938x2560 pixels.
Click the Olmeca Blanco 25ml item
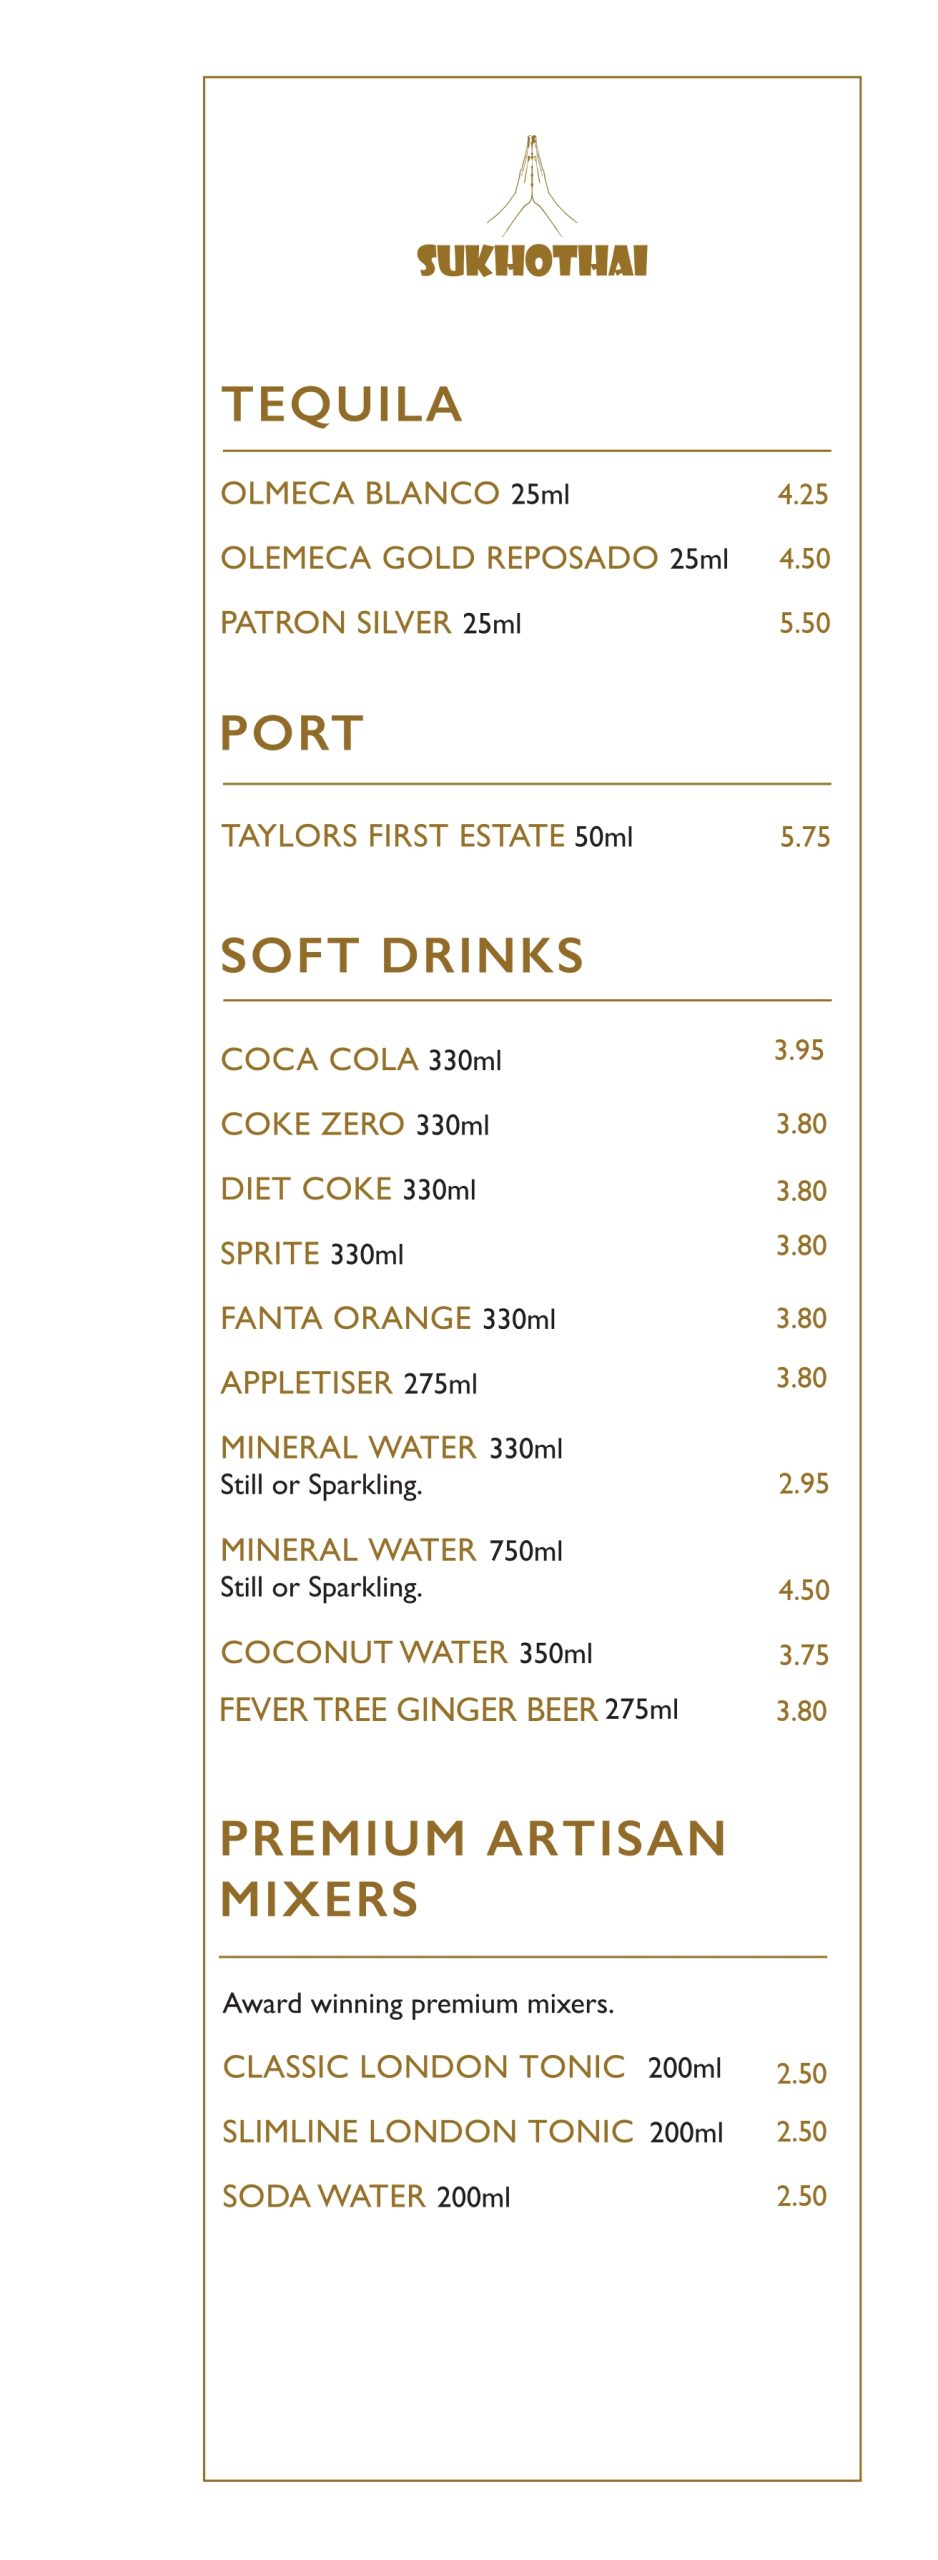[394, 494]
